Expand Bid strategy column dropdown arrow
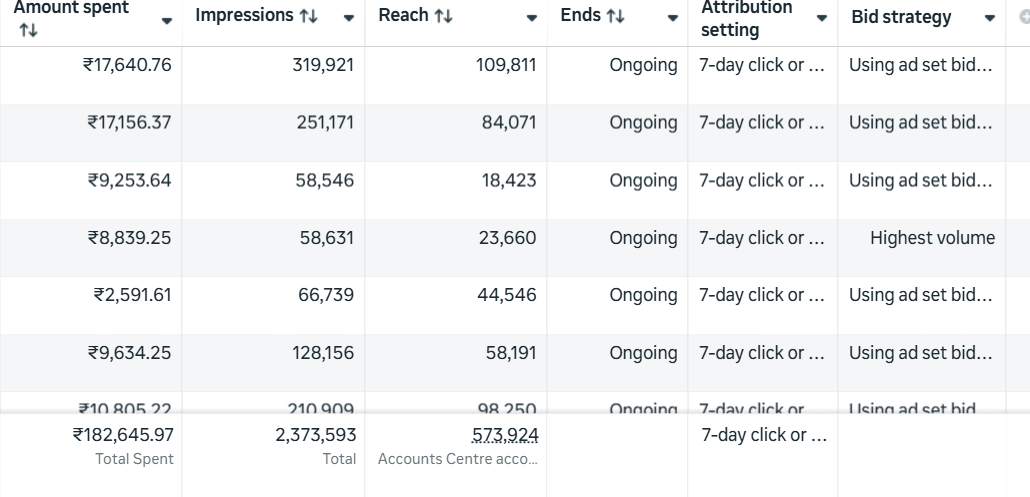Image resolution: width=1030 pixels, height=497 pixels. (x=990, y=18)
